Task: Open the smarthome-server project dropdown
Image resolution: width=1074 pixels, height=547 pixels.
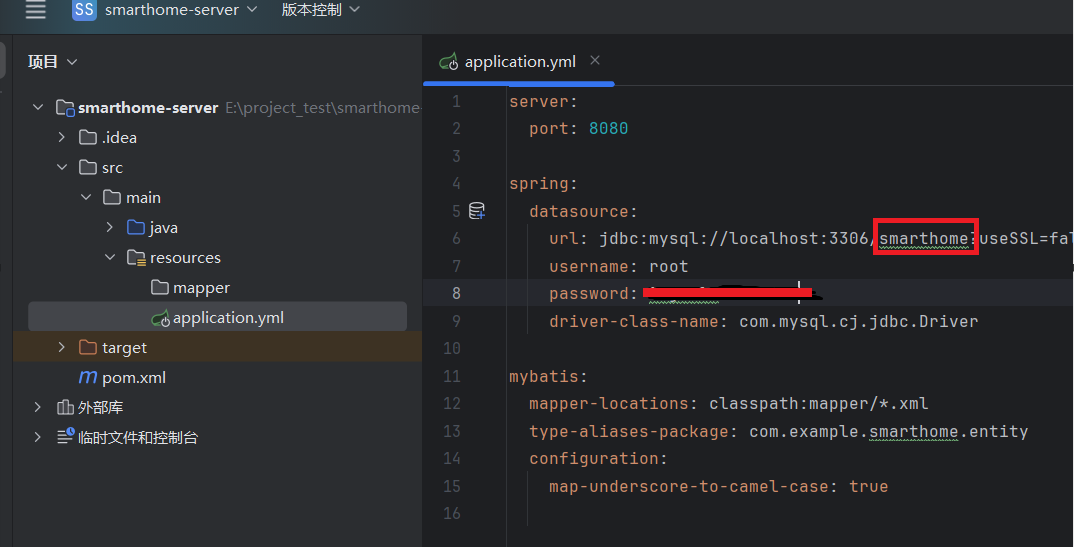Action: pos(180,10)
